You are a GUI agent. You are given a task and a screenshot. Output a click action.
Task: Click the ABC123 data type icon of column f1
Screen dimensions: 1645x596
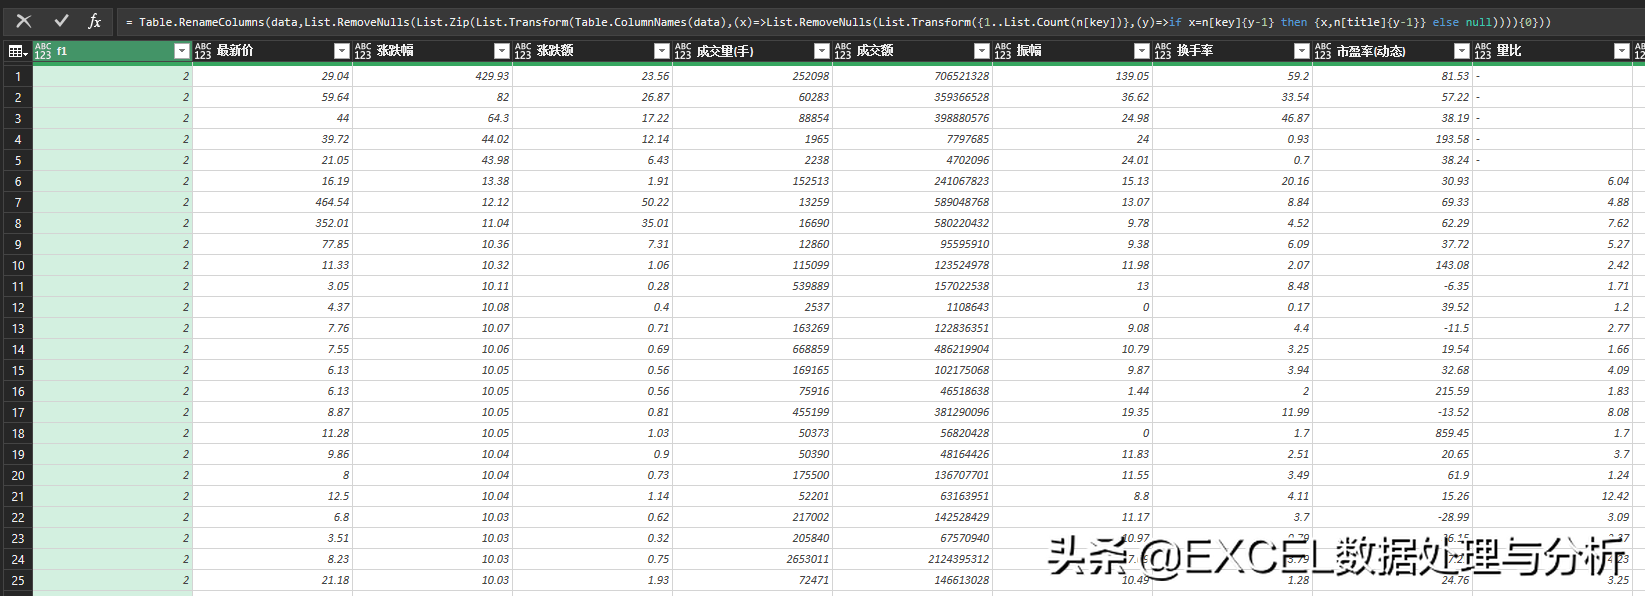click(x=43, y=51)
